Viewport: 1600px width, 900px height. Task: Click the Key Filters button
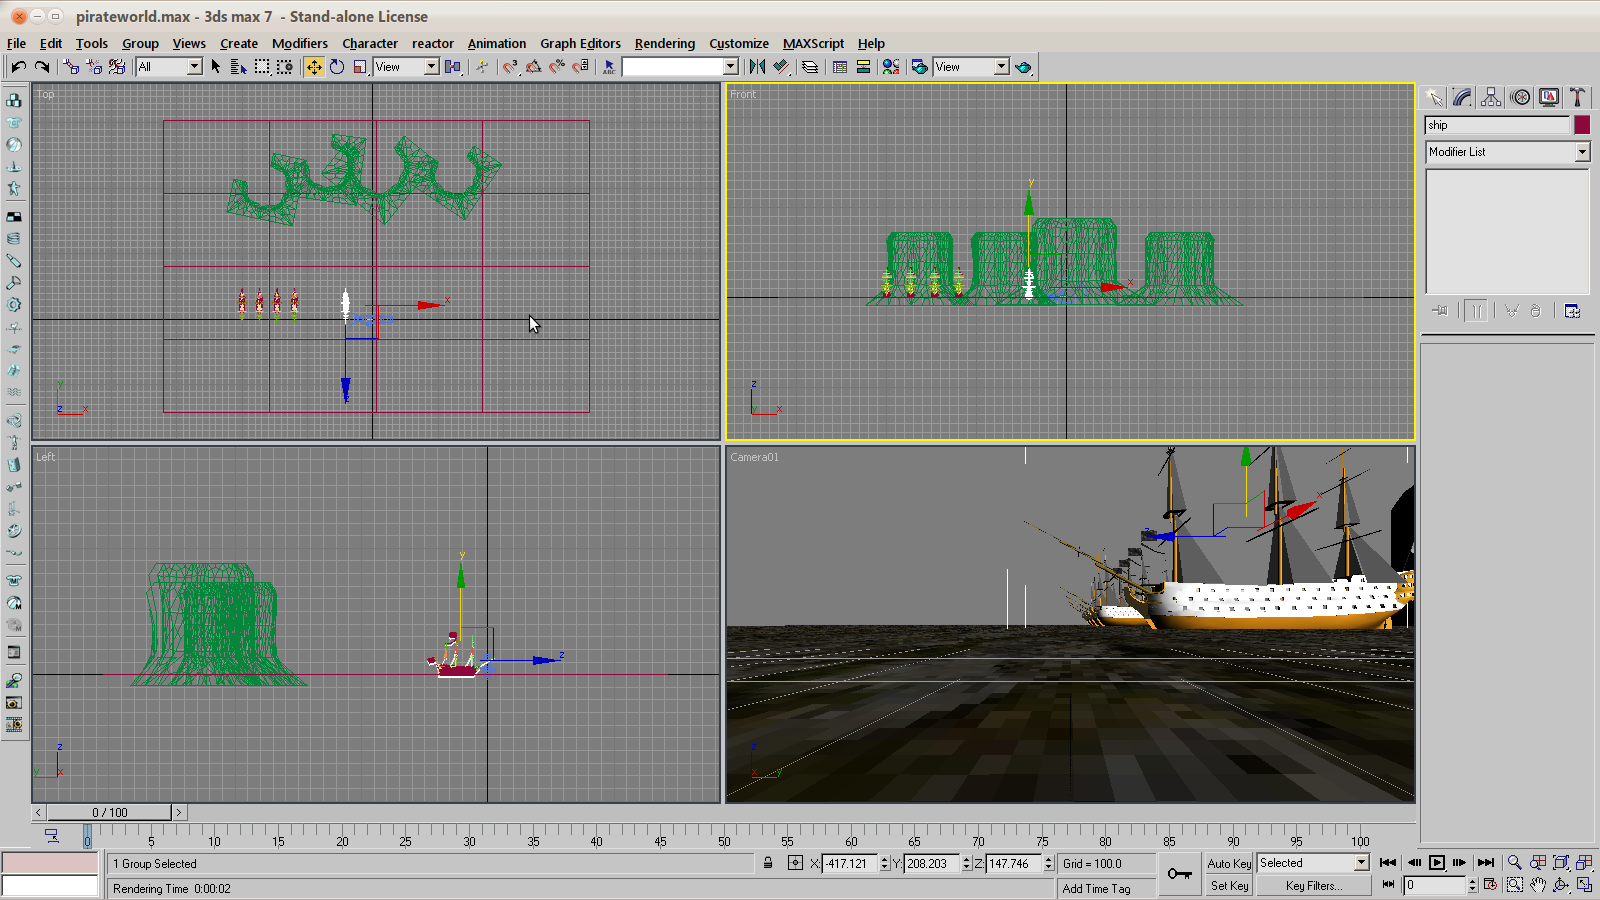coord(1313,885)
